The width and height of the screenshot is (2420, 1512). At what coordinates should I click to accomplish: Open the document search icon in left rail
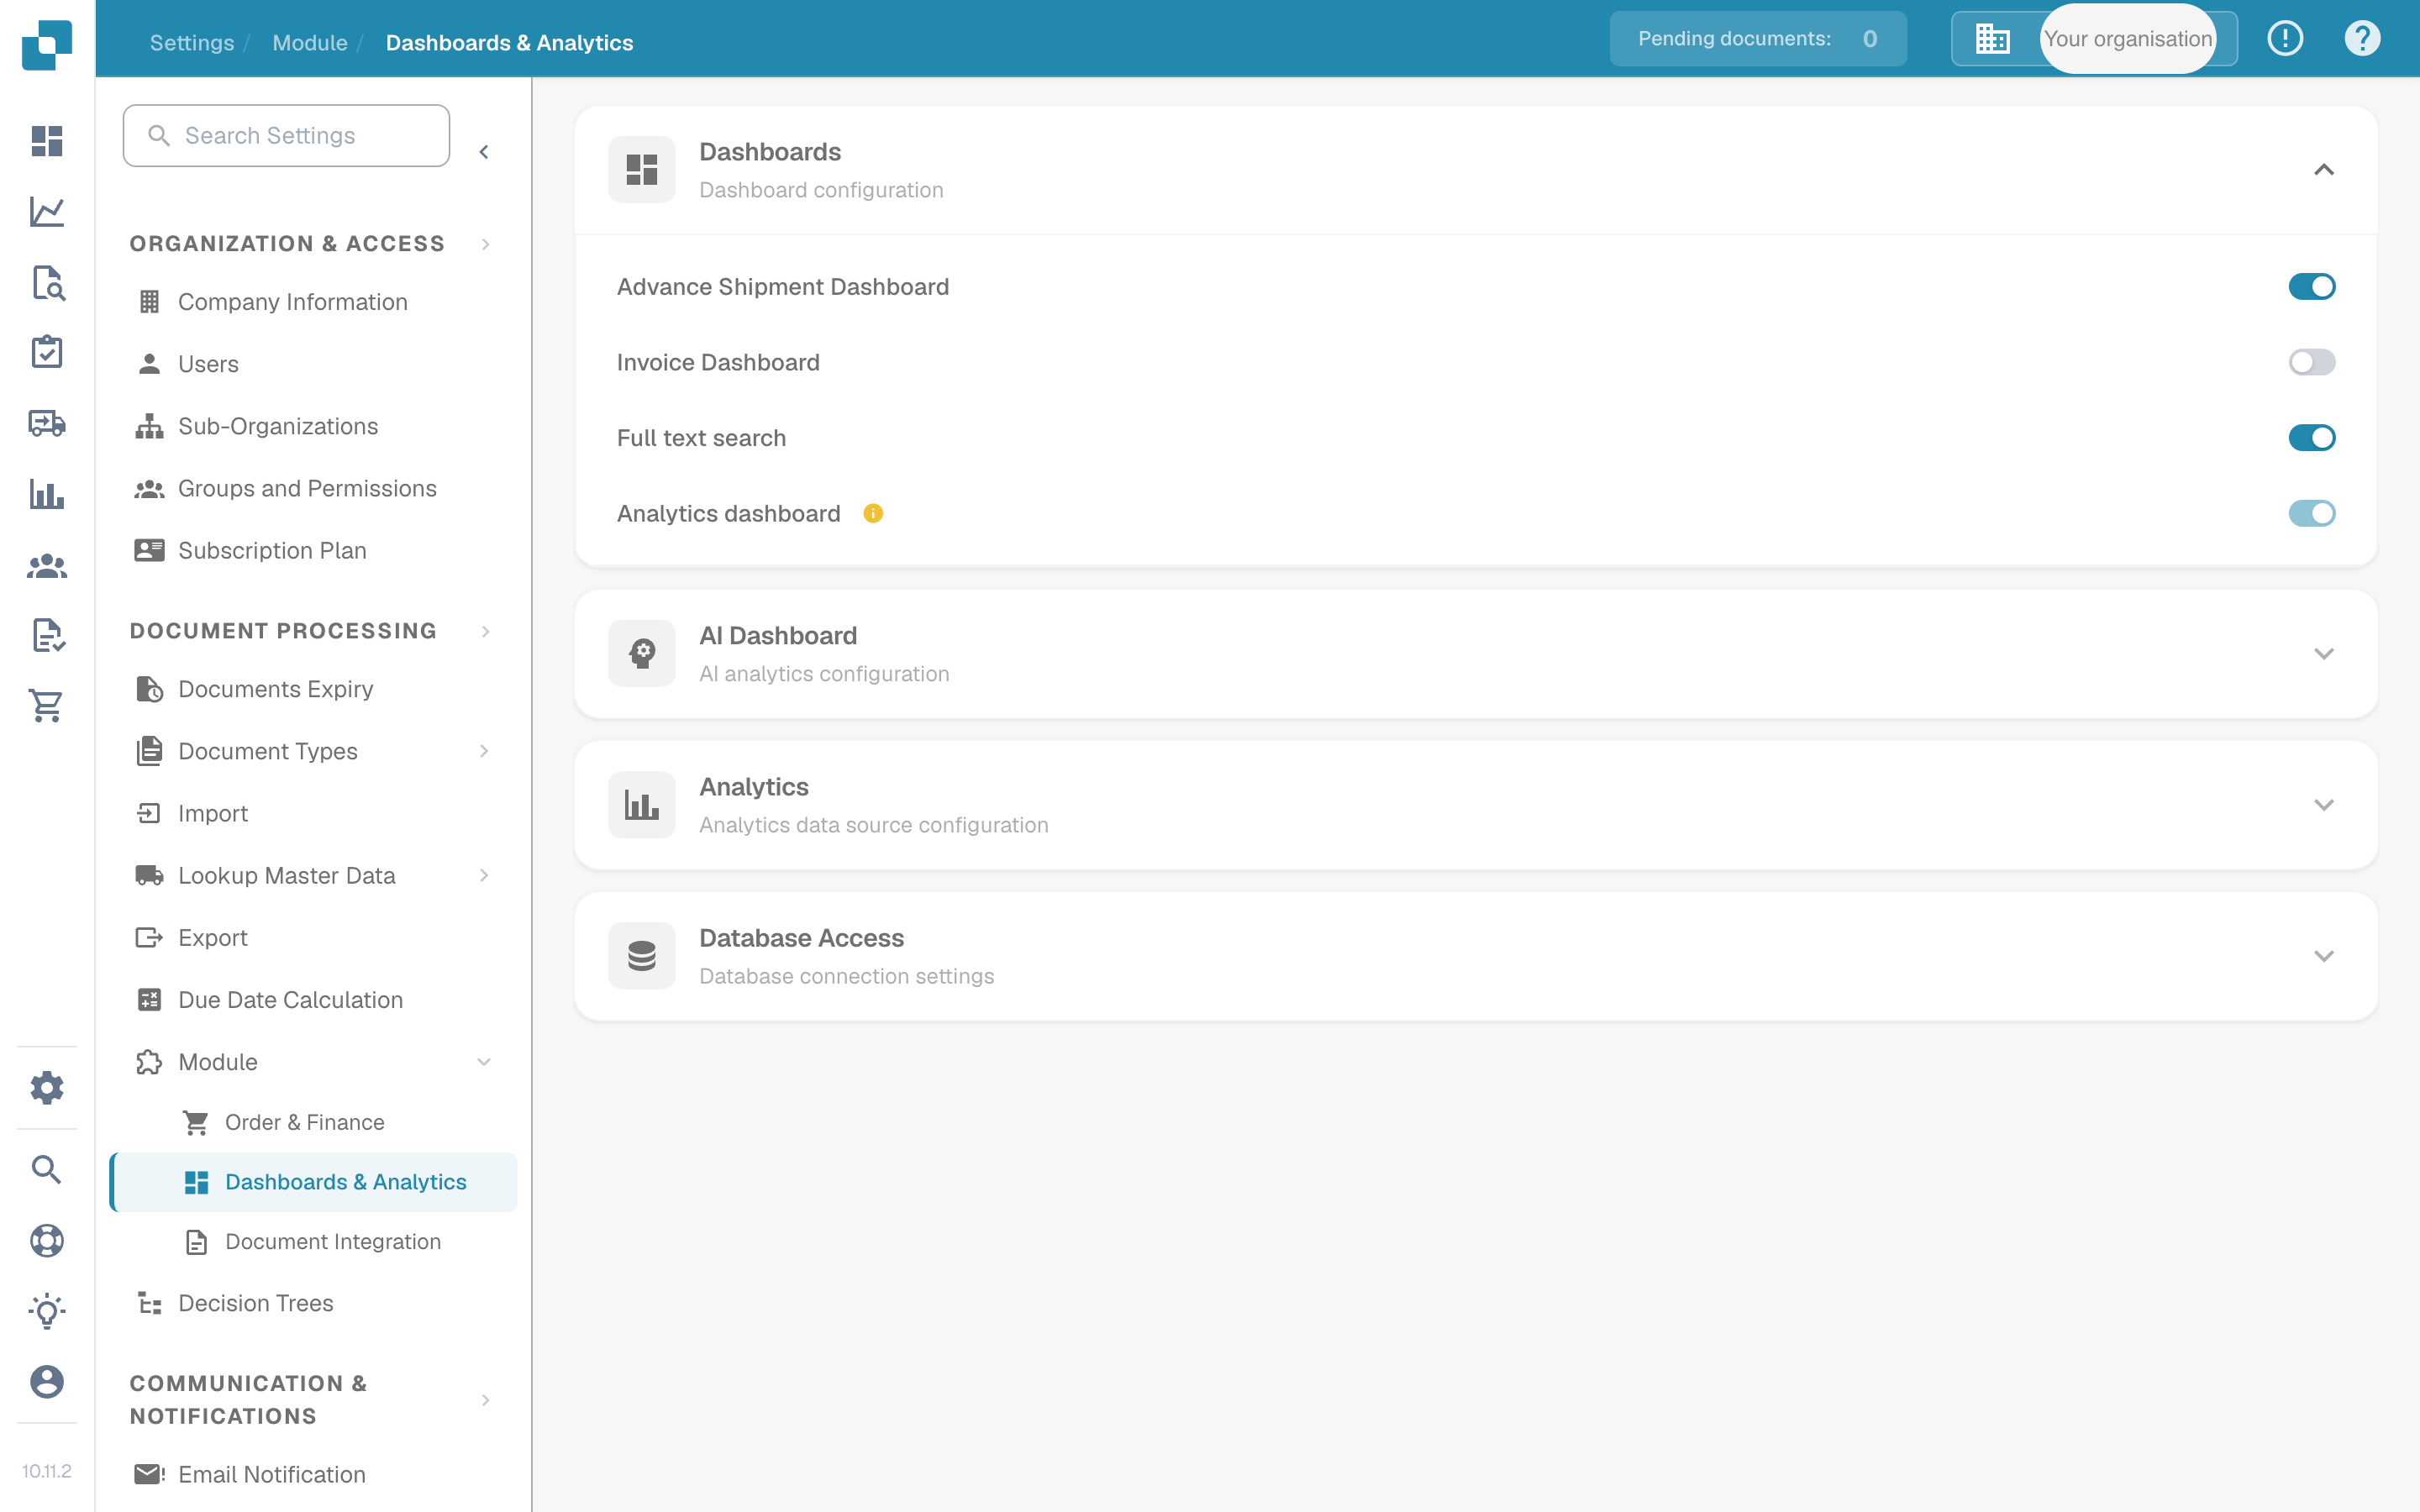47,283
